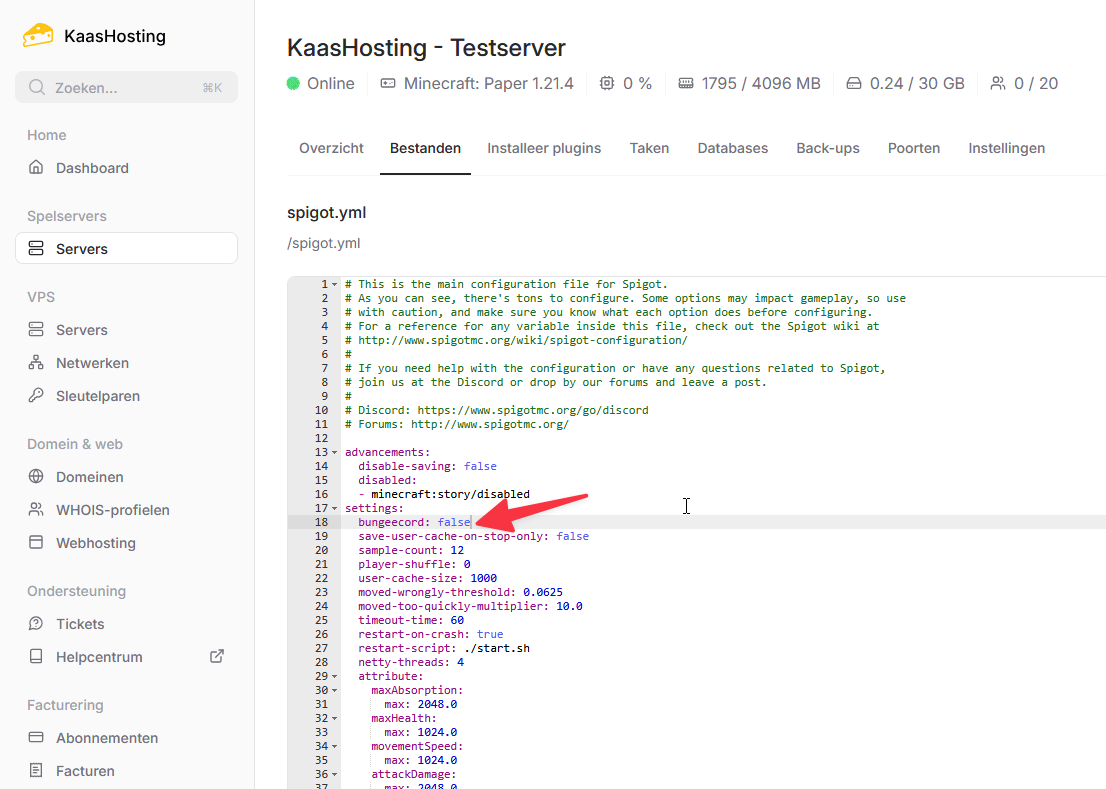1106x789 pixels.
Task: Click the KaasHosting cheese logo icon
Action: point(38,36)
